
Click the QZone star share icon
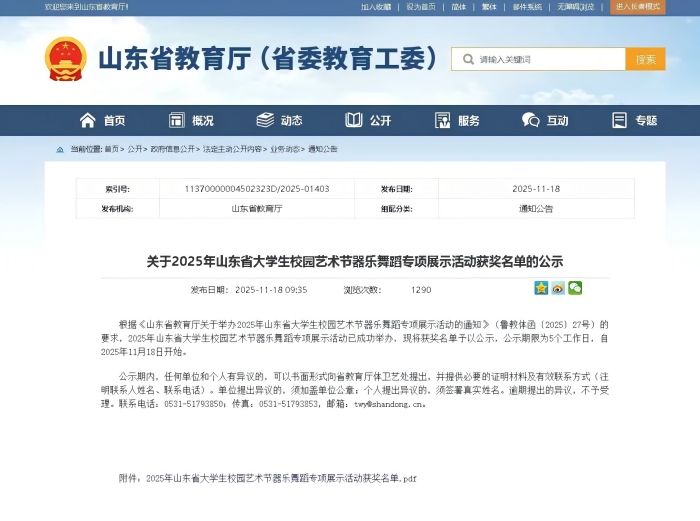pos(541,288)
